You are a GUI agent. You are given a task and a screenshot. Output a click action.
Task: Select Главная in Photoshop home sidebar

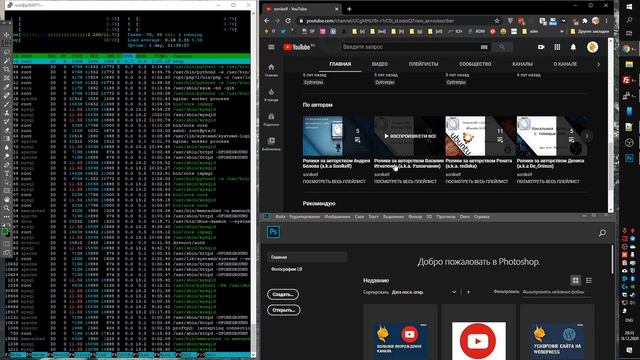[307, 257]
